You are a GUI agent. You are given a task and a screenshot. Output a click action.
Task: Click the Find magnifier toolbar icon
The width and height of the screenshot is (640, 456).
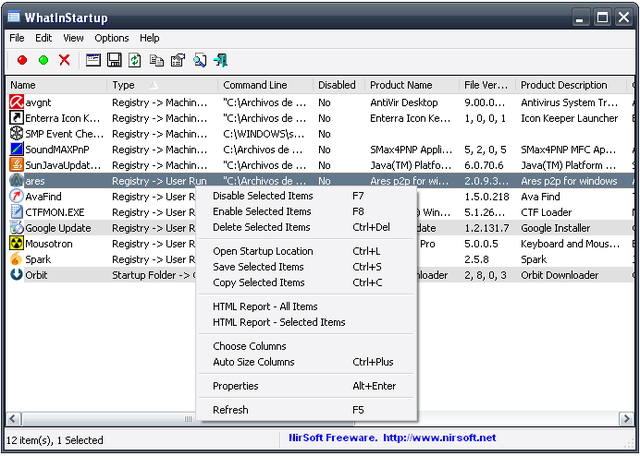(200, 60)
